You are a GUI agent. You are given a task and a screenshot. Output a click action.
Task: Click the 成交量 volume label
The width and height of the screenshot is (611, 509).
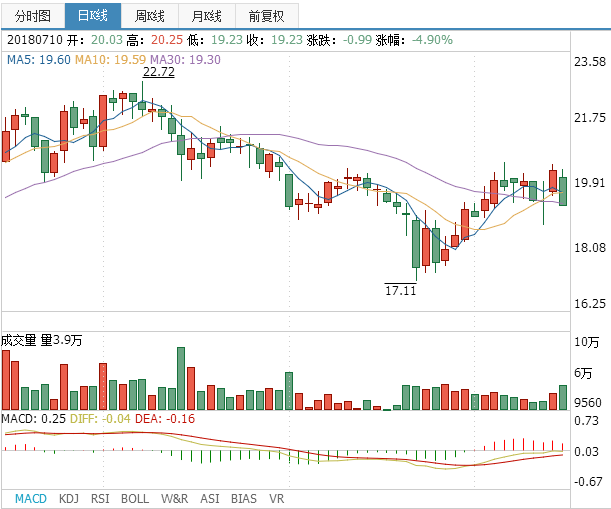19,340
